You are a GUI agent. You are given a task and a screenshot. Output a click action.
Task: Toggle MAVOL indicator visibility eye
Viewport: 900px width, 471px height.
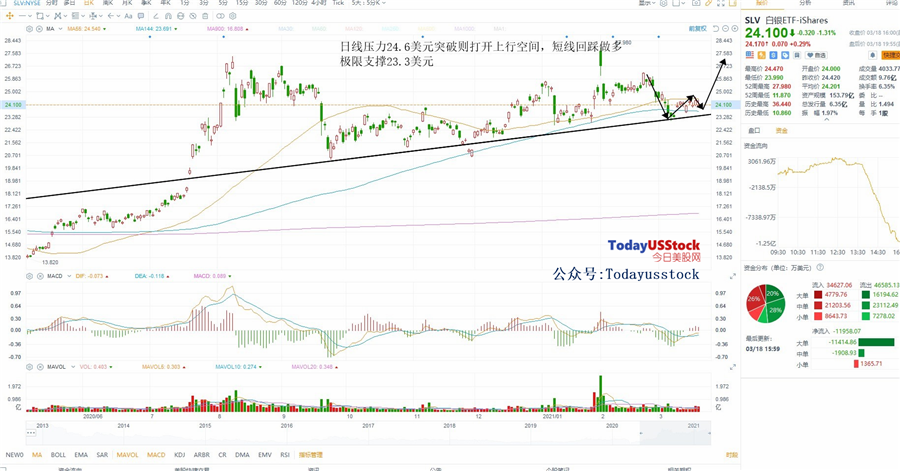[39, 367]
